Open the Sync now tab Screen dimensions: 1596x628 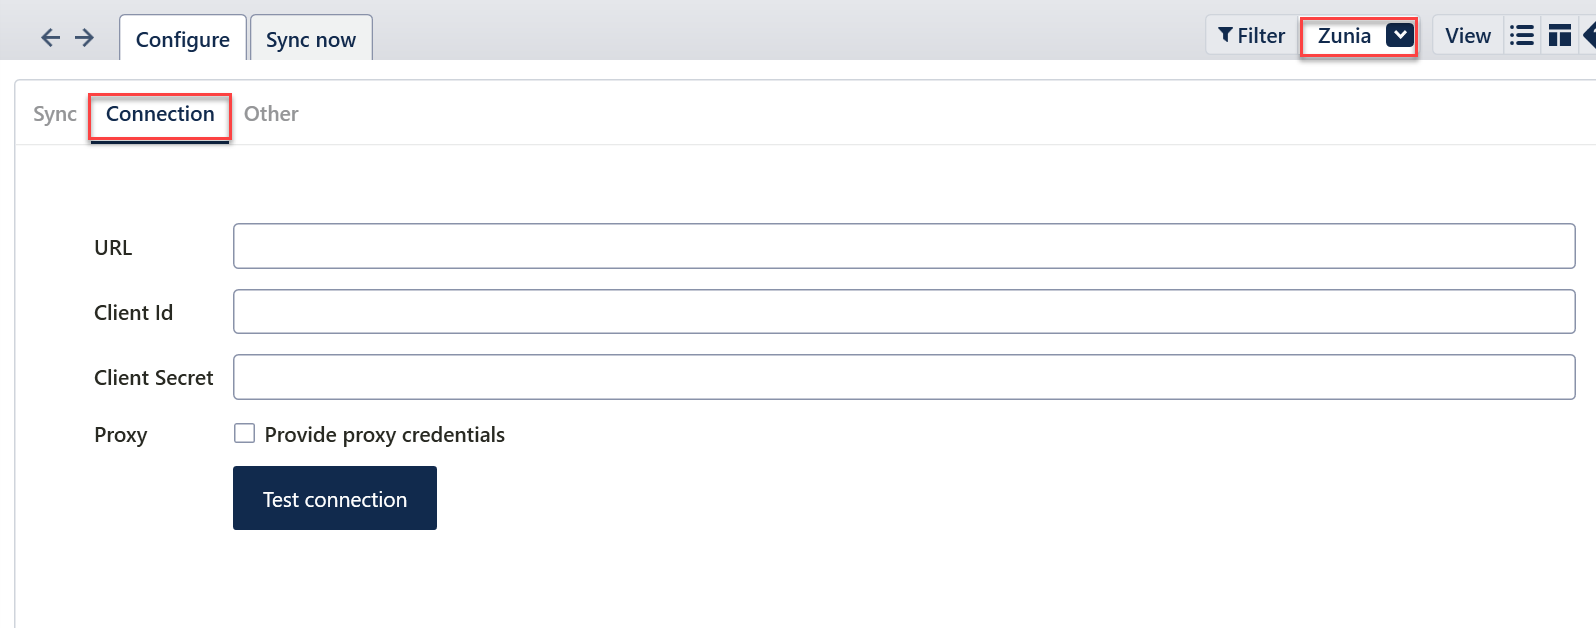click(x=311, y=39)
